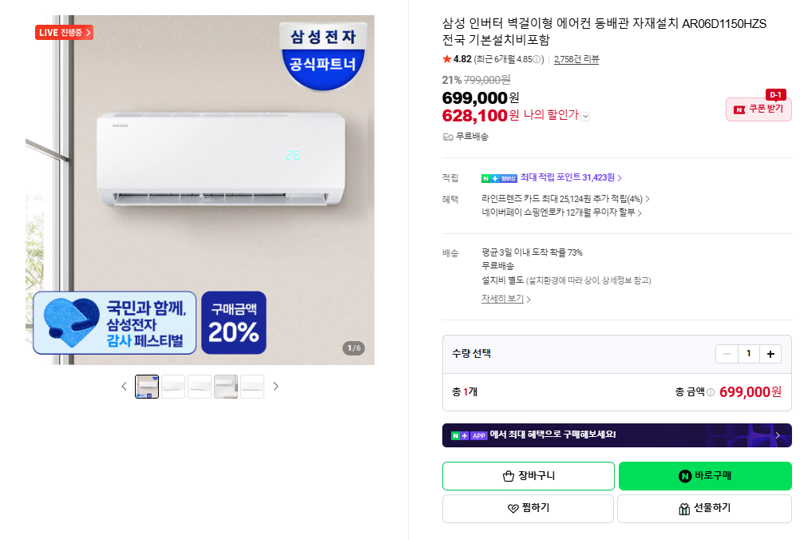800x540 pixels.
Task: Click the 쿠폰 받기 button
Action: (759, 109)
